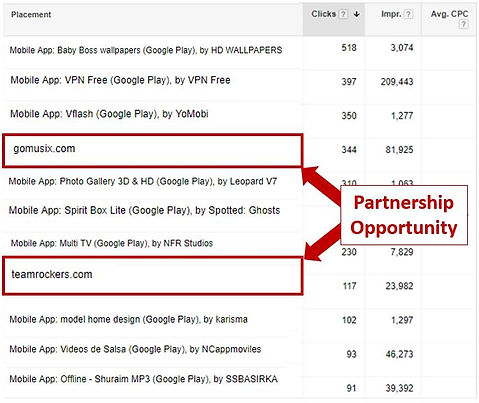Click the 344 clicks value

point(349,150)
